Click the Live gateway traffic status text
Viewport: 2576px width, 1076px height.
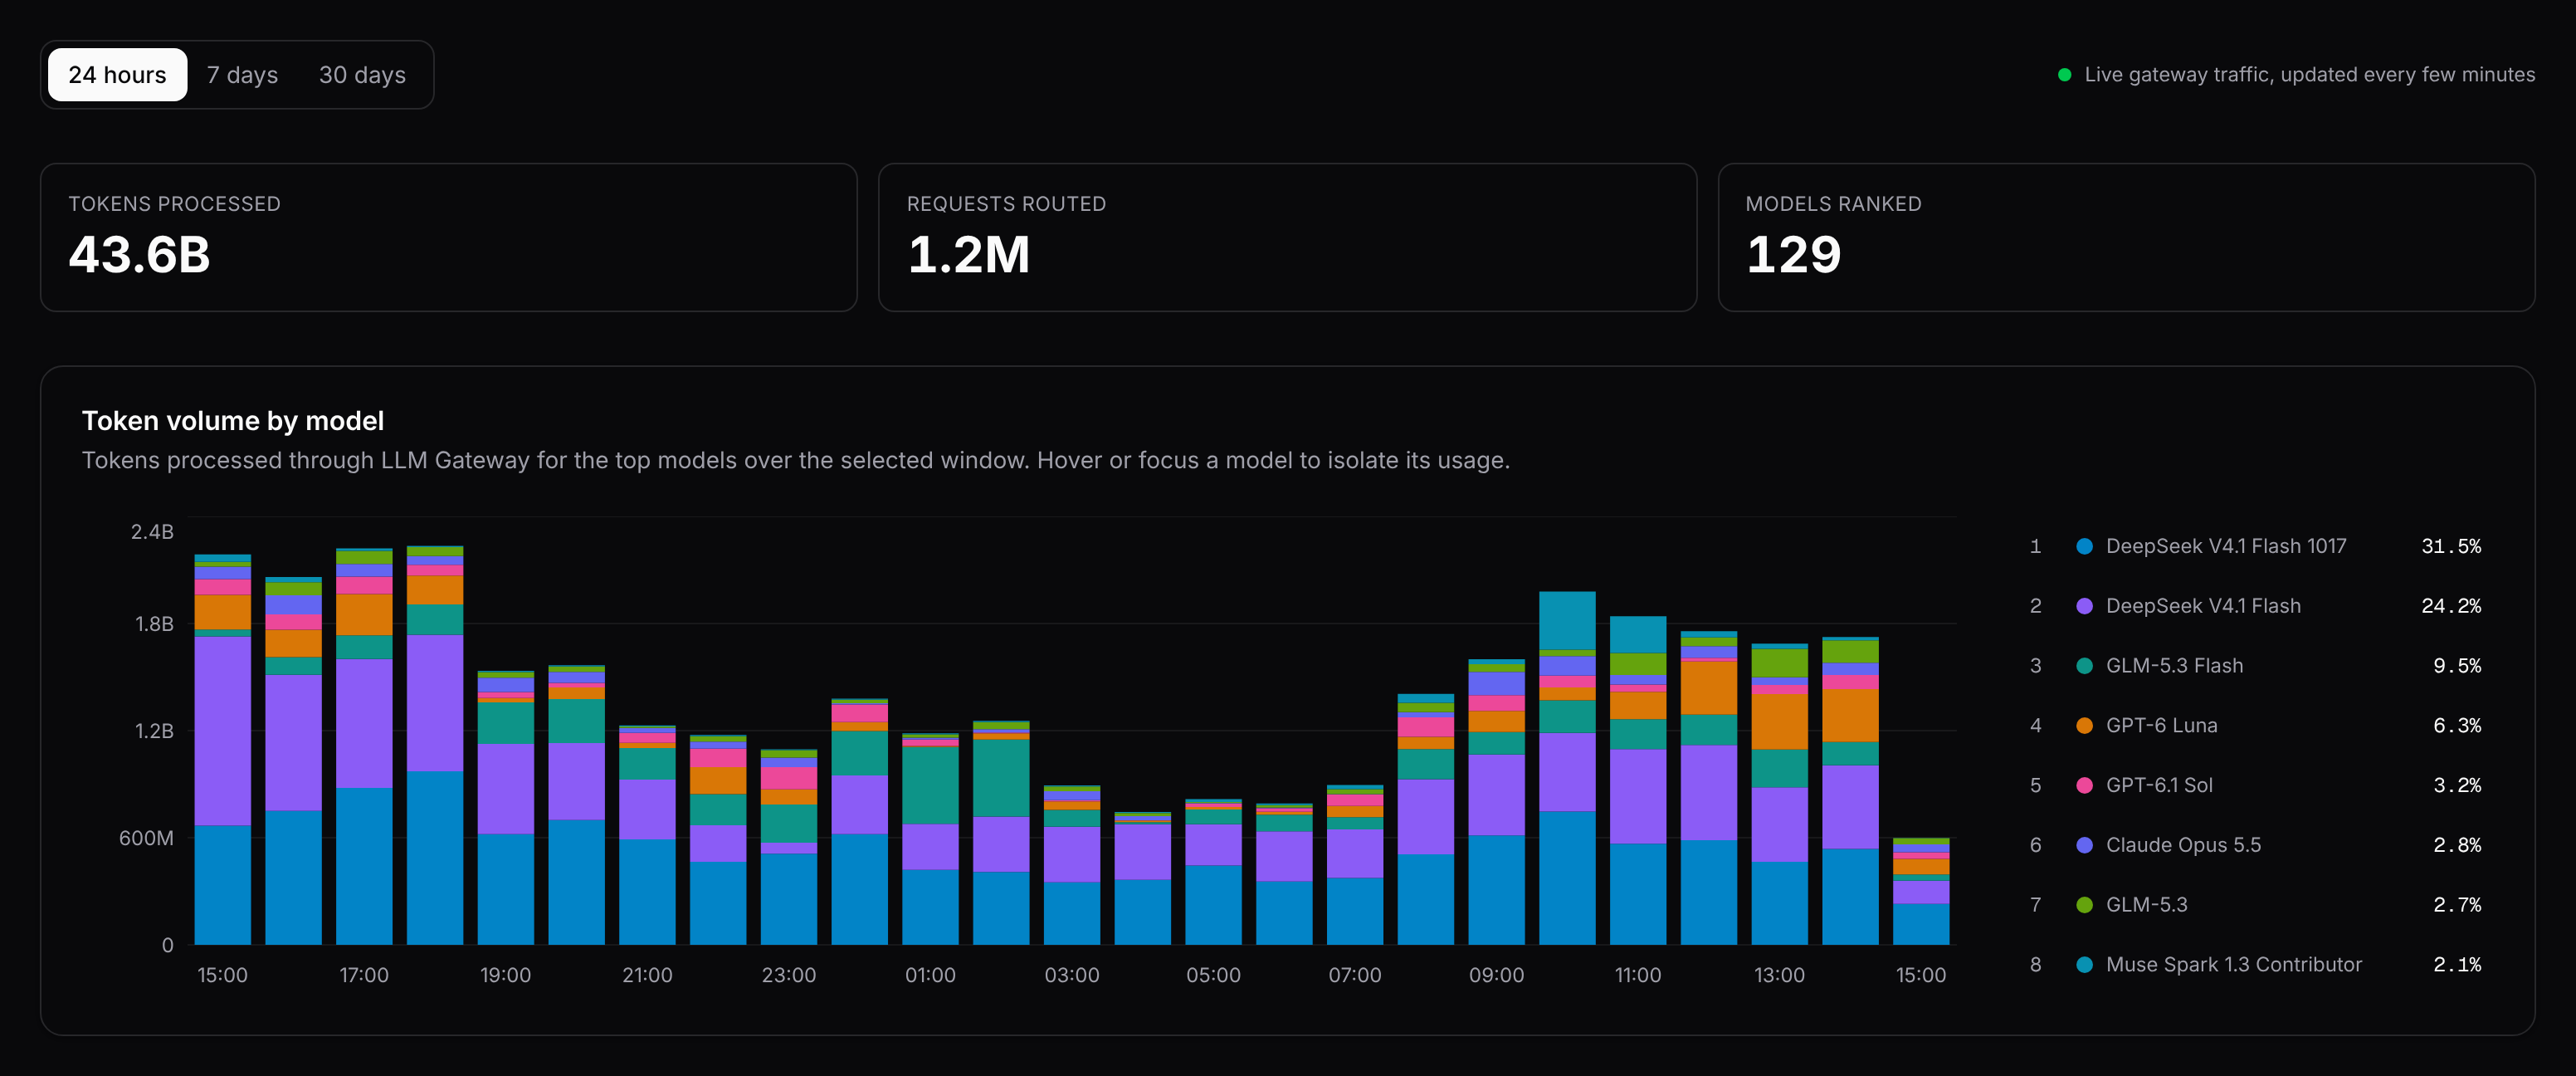pos(2309,75)
